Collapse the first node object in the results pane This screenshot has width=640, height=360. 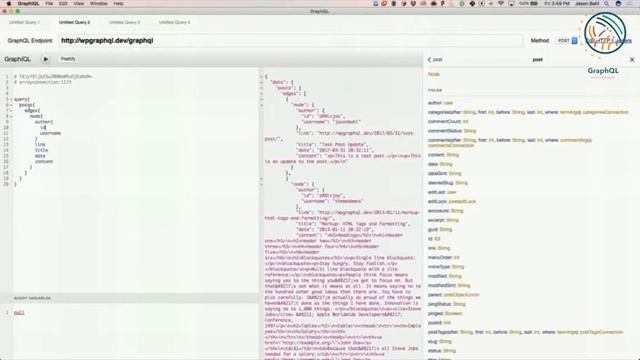click(262, 105)
